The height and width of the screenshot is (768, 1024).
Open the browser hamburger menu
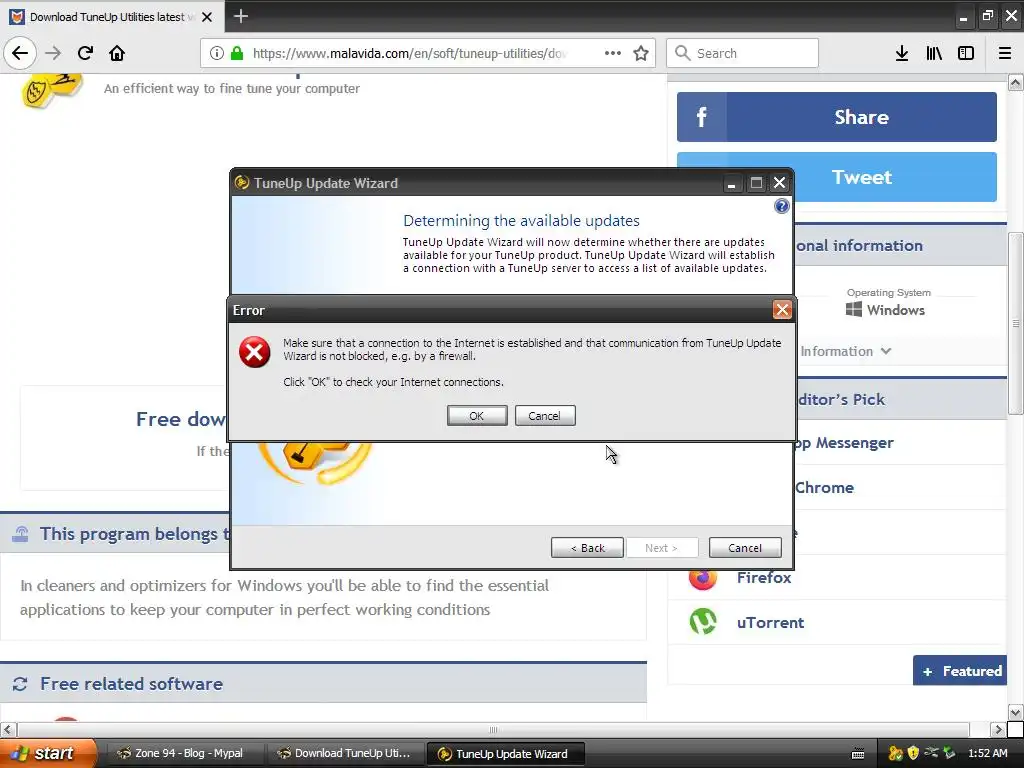tap(1005, 53)
